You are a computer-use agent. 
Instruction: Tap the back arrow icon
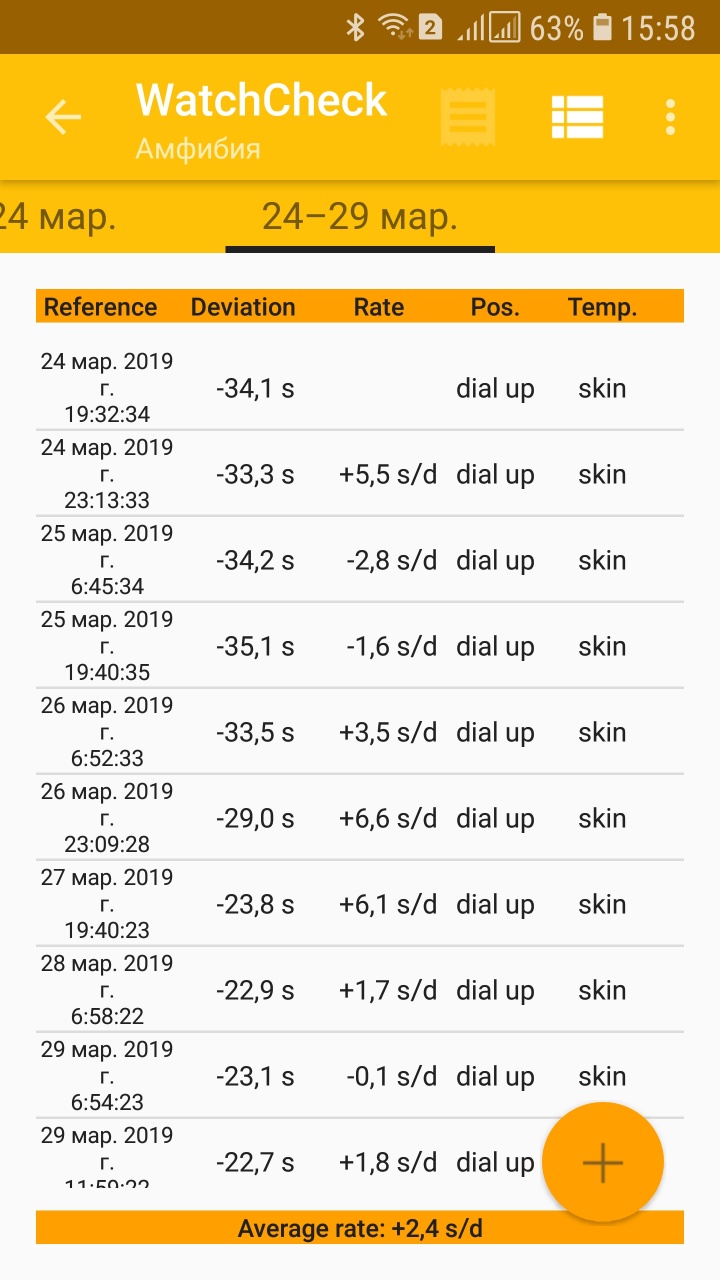click(x=63, y=117)
